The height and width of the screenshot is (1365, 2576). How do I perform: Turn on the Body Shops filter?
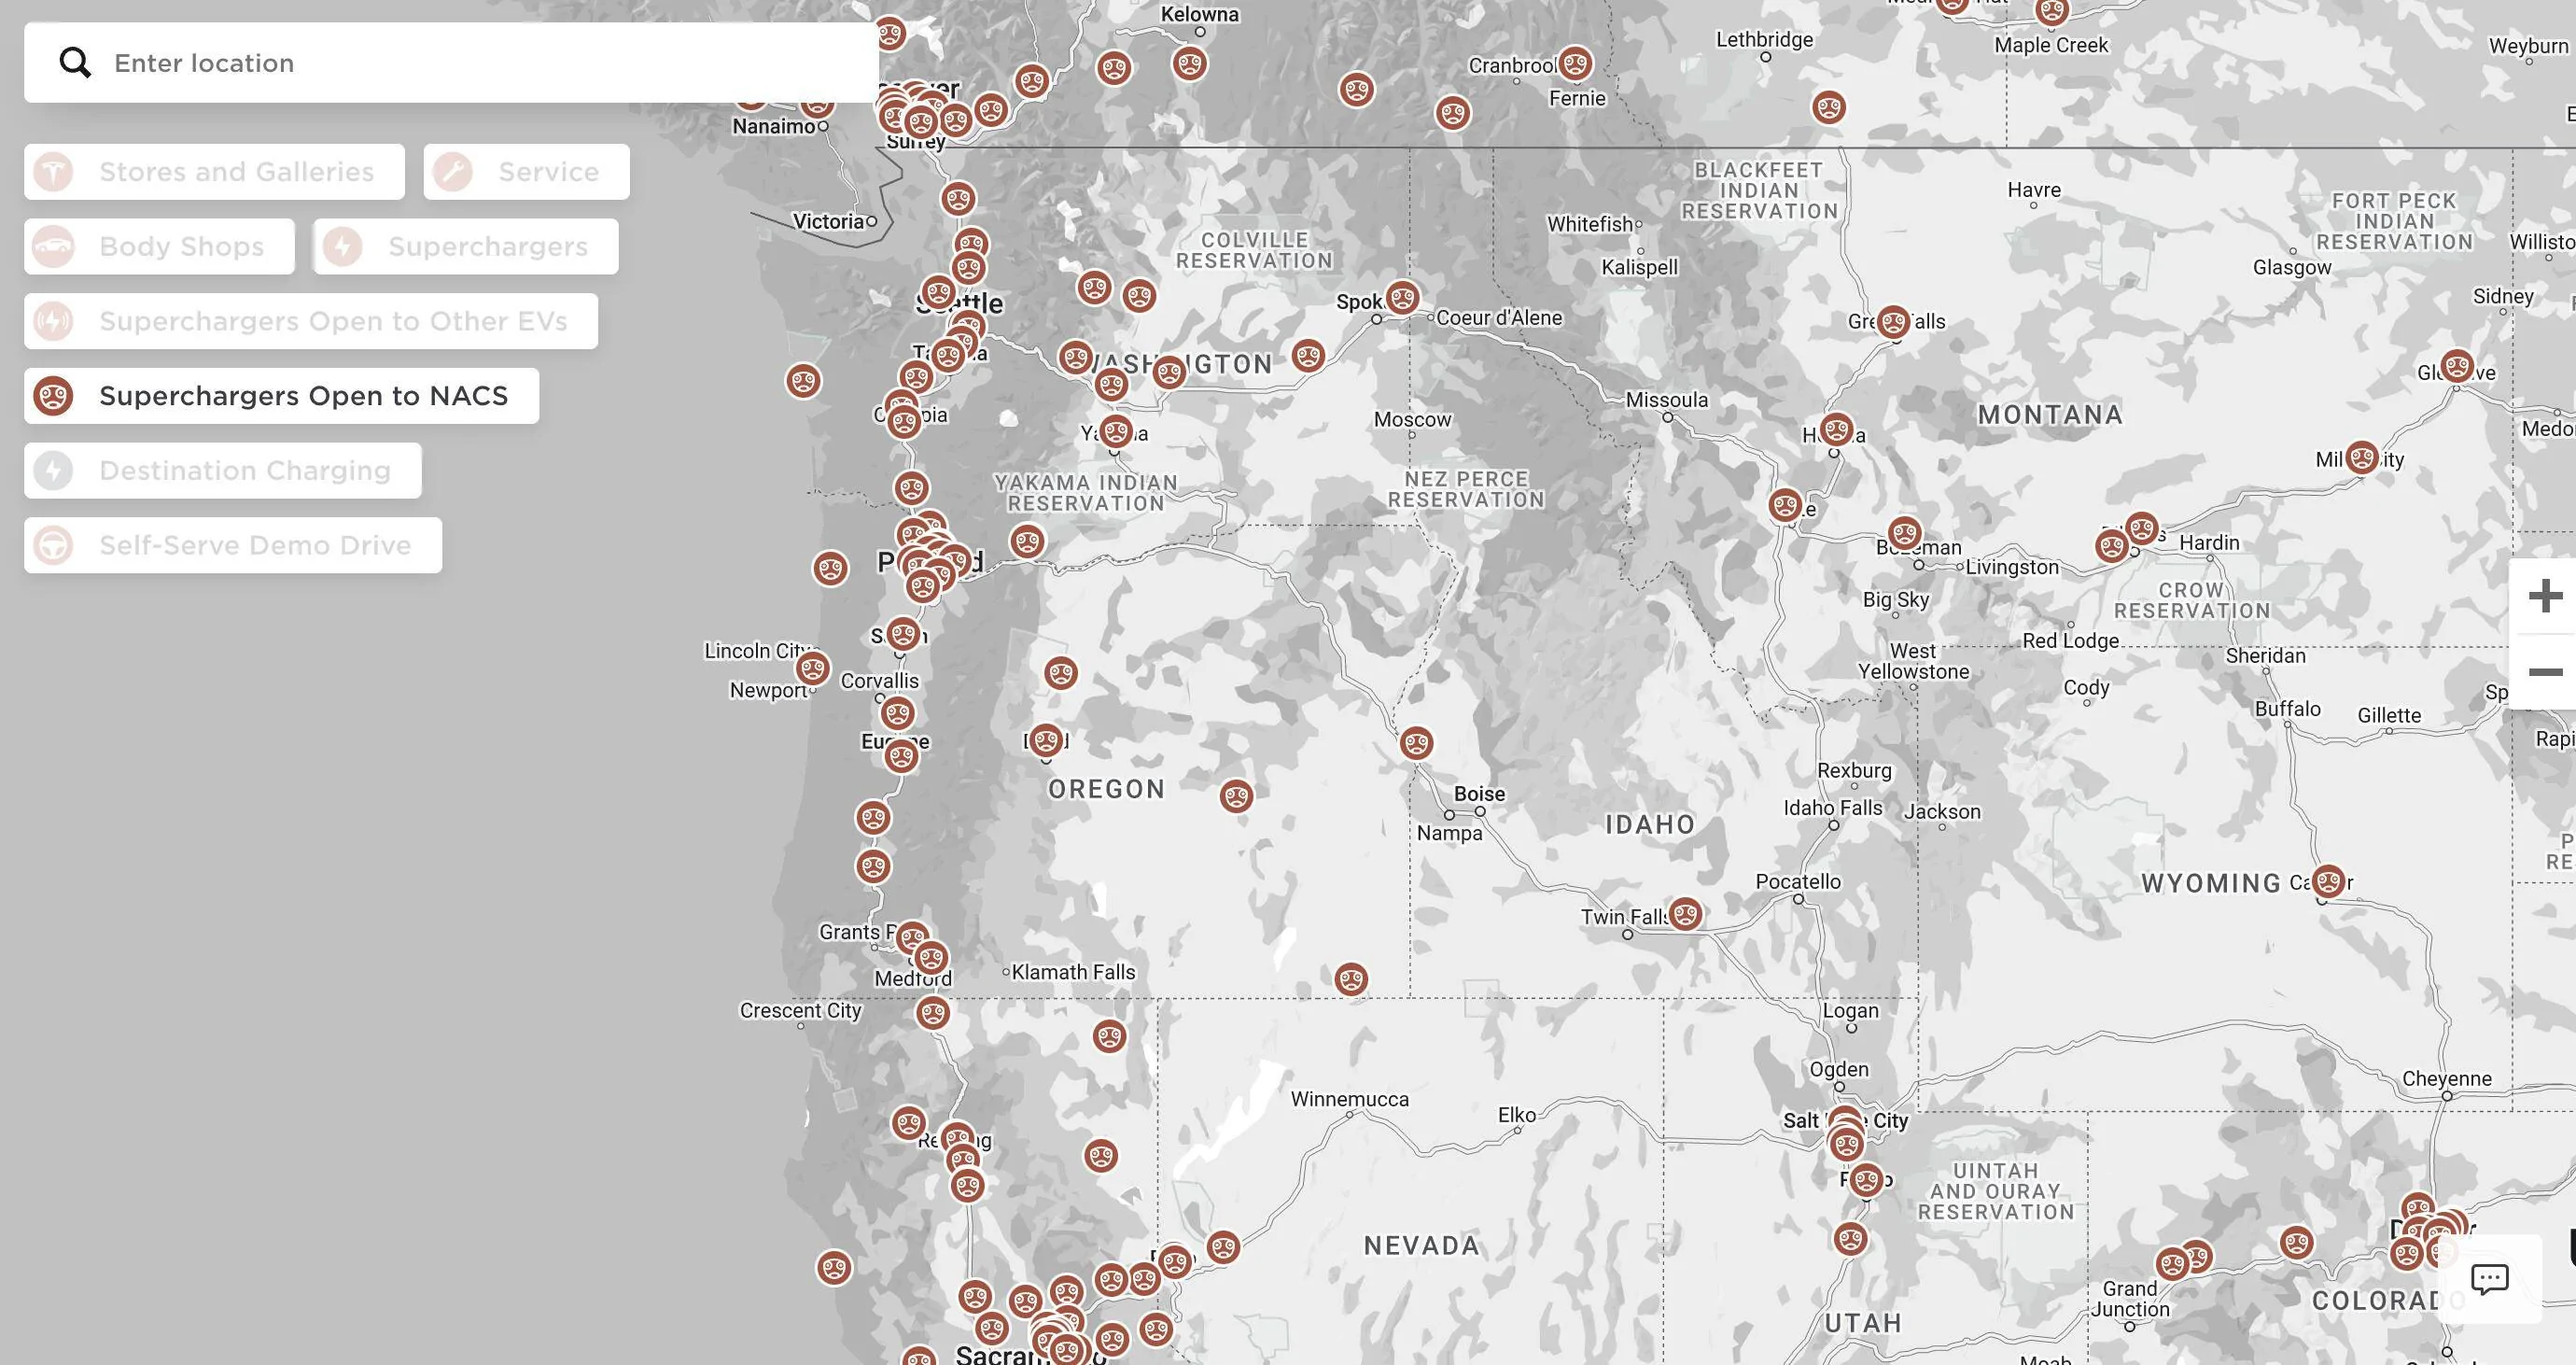[x=159, y=247]
